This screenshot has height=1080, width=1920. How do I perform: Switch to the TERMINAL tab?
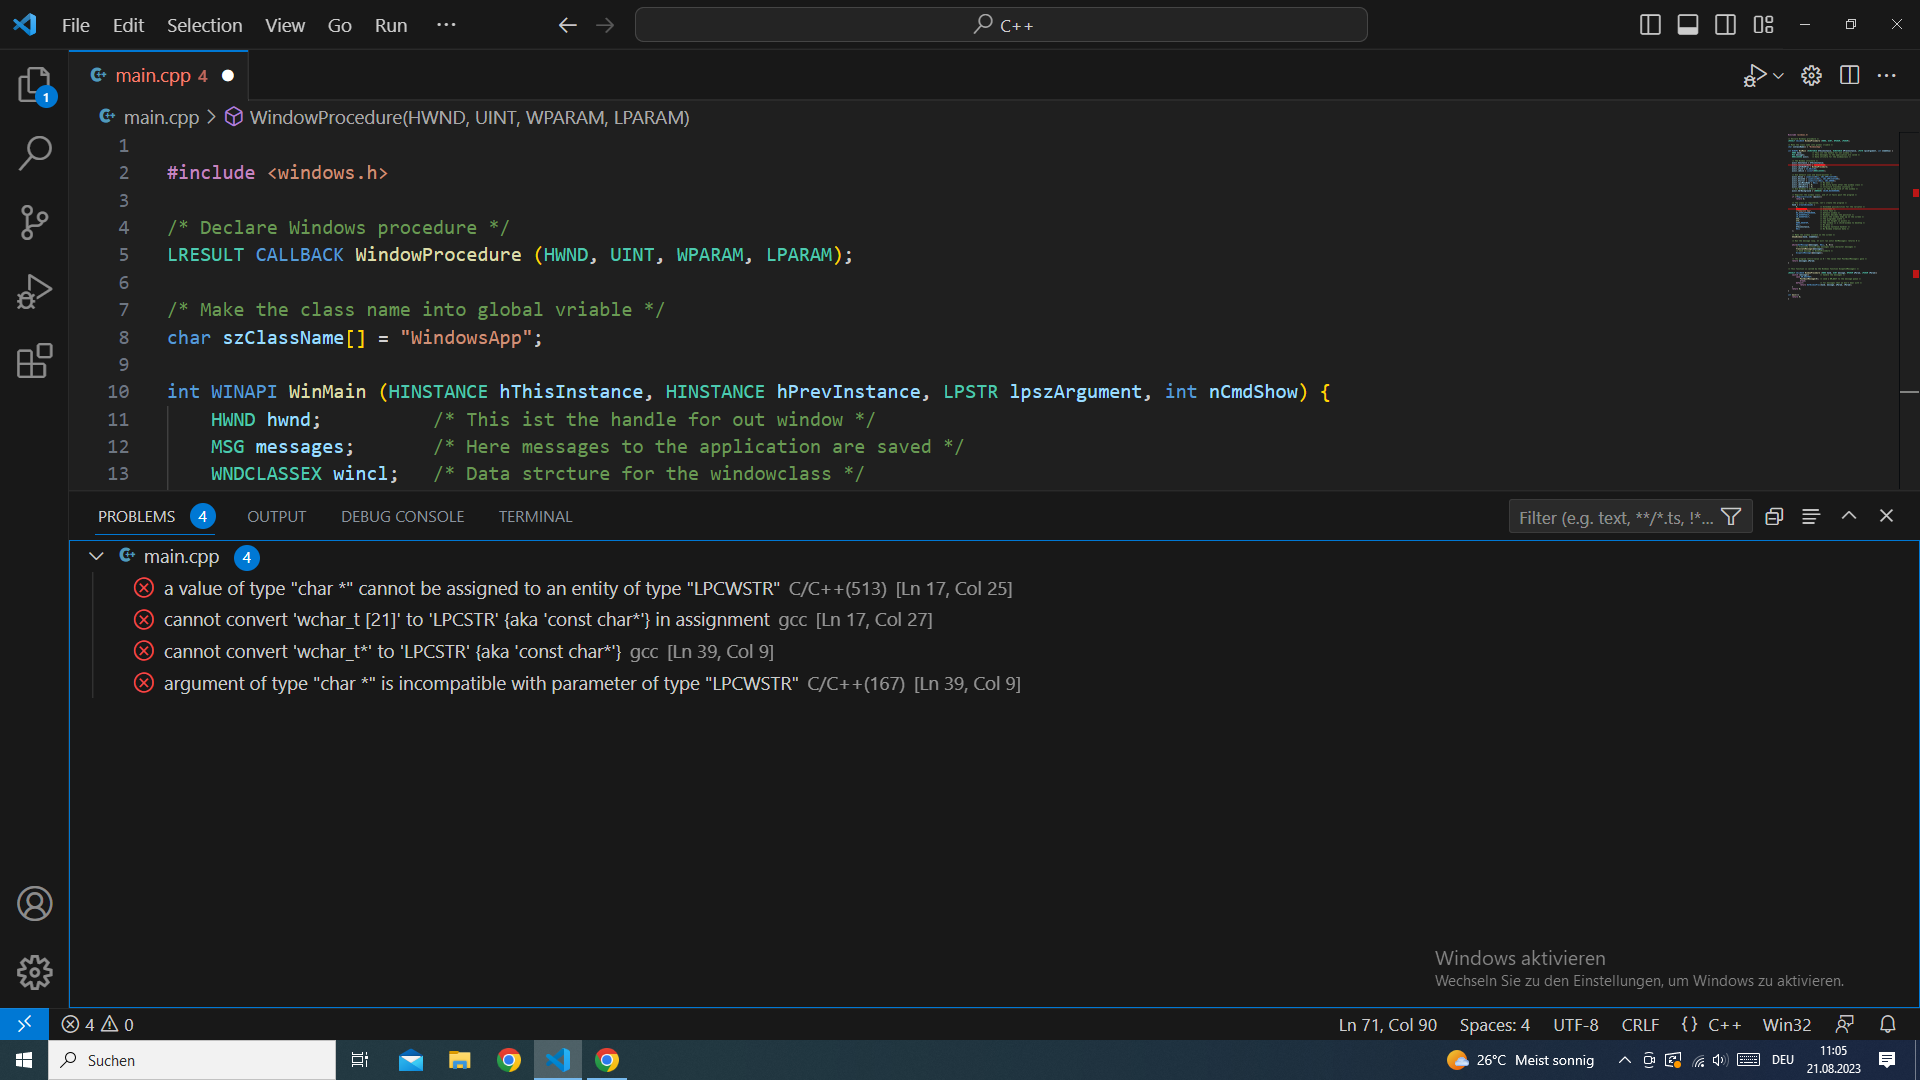535,516
